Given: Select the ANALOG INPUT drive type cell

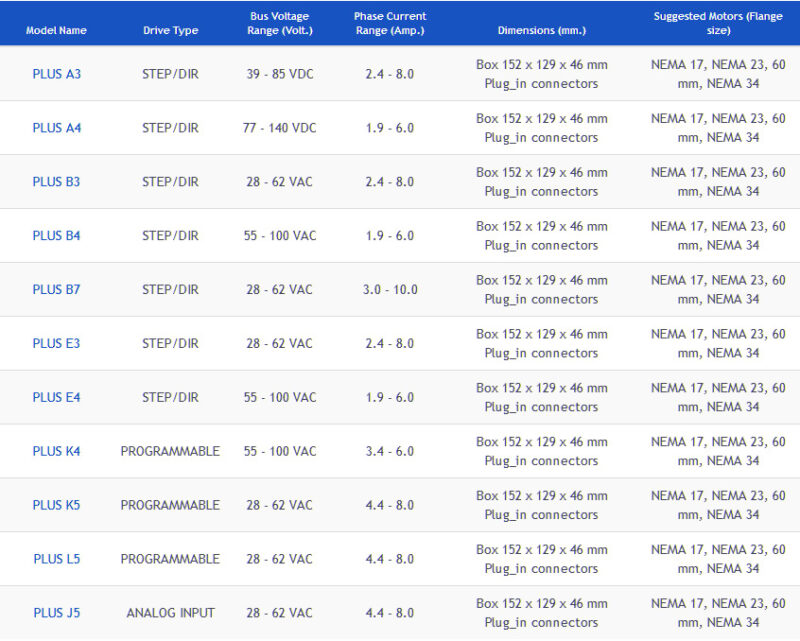Looking at the screenshot, I should (170, 613).
